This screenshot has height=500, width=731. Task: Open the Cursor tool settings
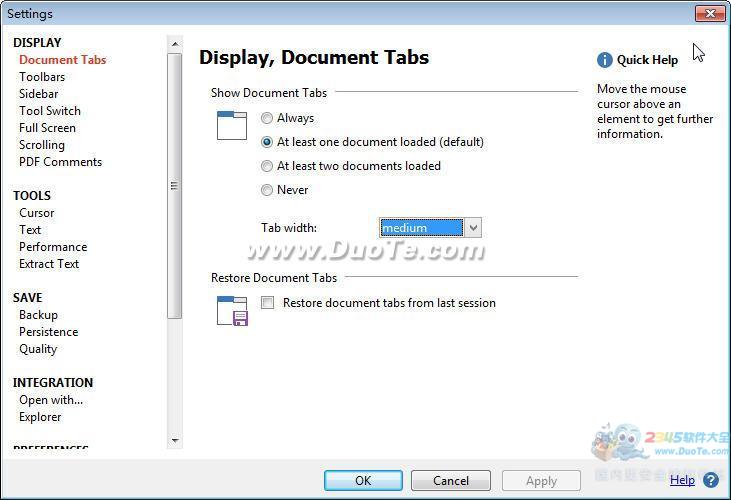[x=37, y=213]
